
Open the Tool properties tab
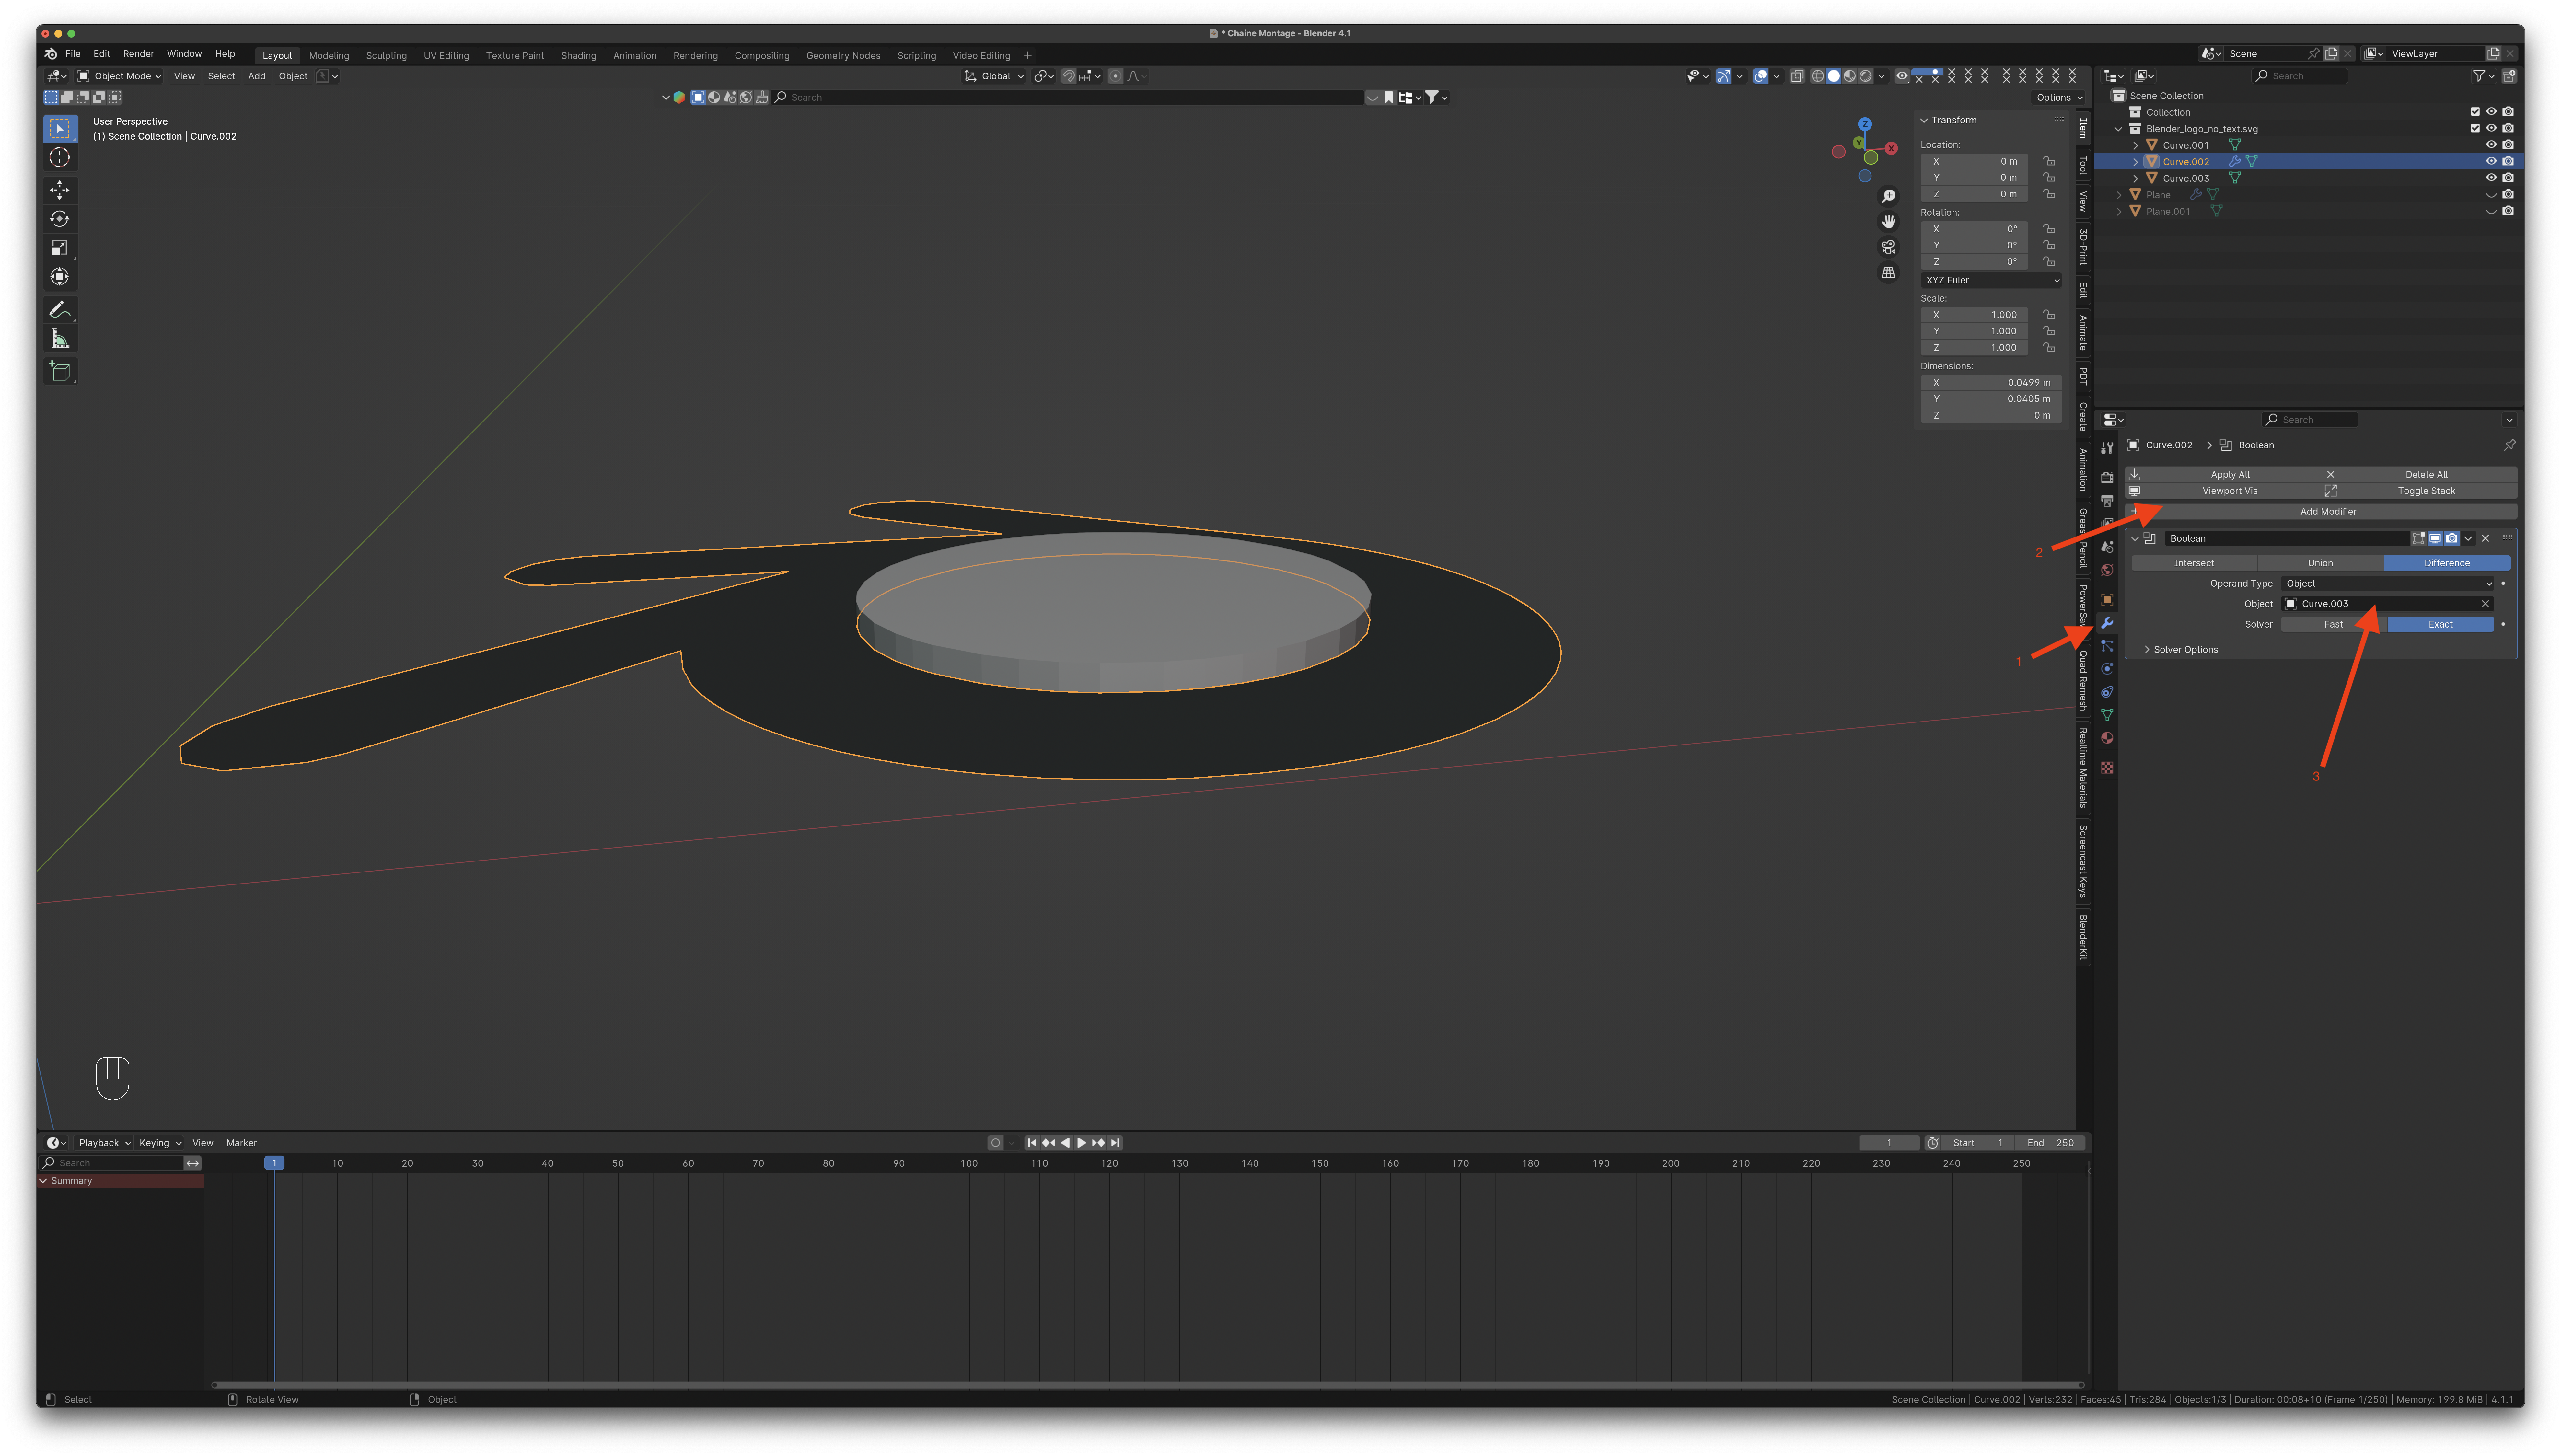(2107, 448)
